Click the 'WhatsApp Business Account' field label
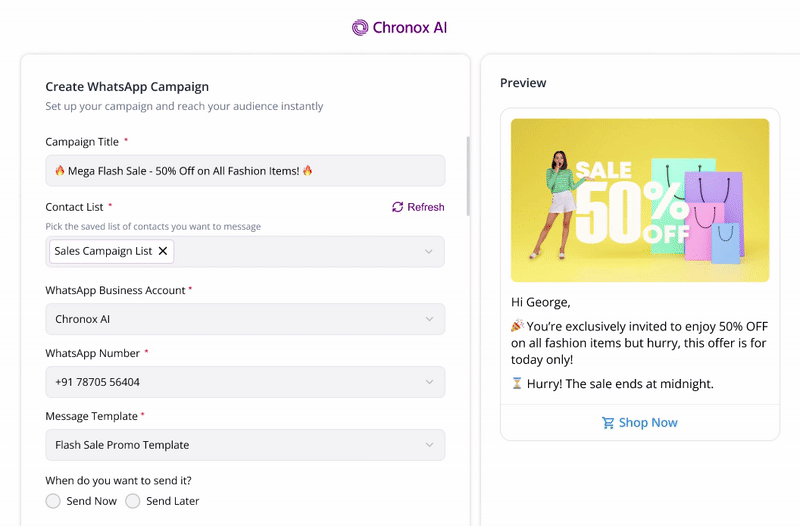The width and height of the screenshot is (800, 526). [x=115, y=290]
